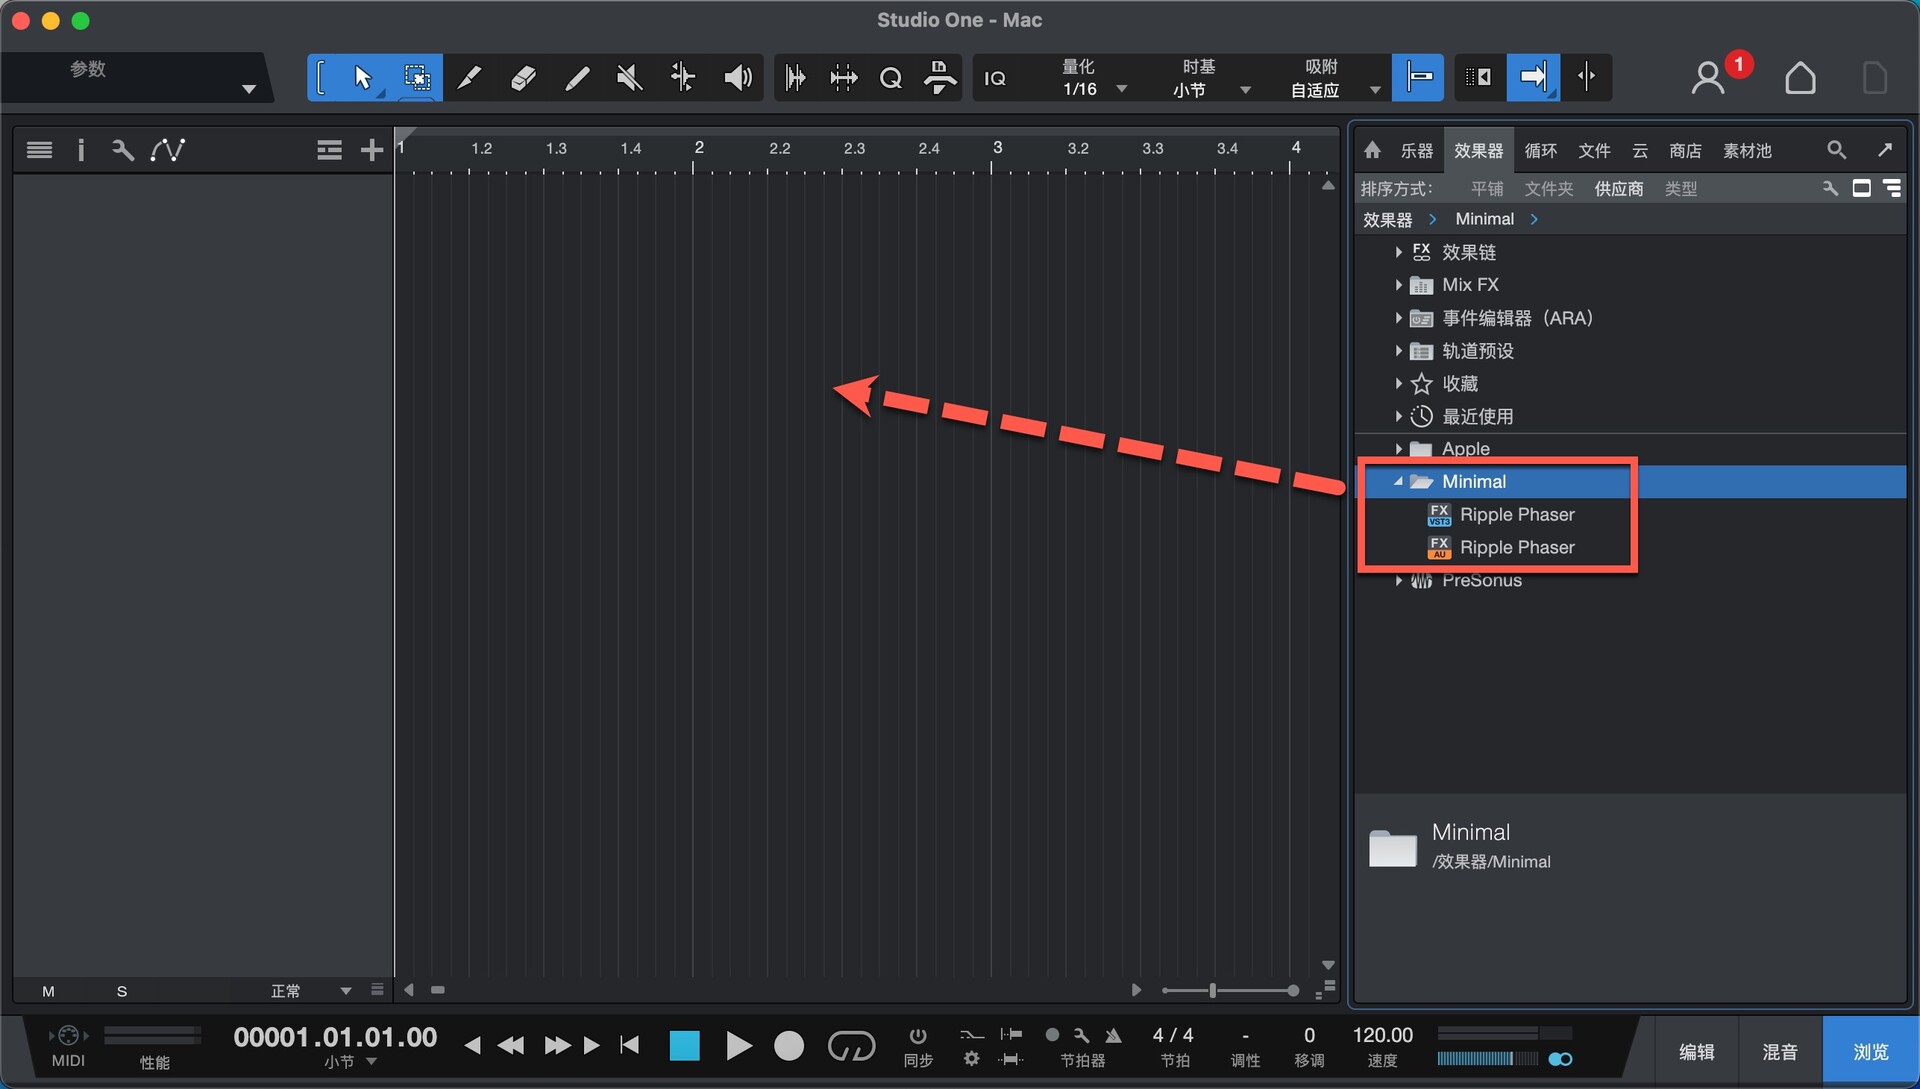Search the browser with magnifier icon
Viewport: 1920px width, 1089px height.
1836,150
